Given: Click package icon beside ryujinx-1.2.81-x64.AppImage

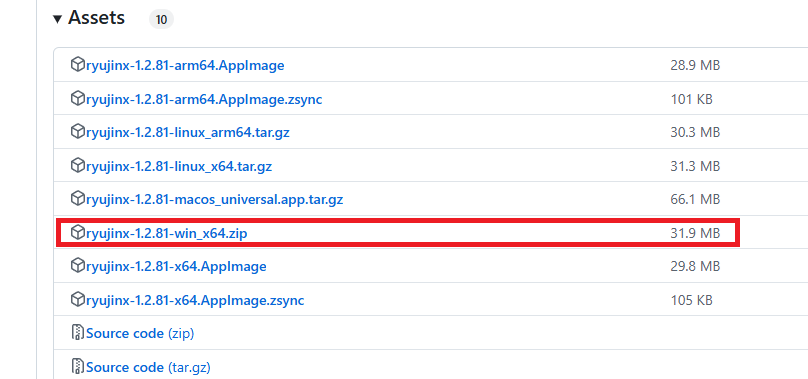Looking at the screenshot, I should pos(77,266).
